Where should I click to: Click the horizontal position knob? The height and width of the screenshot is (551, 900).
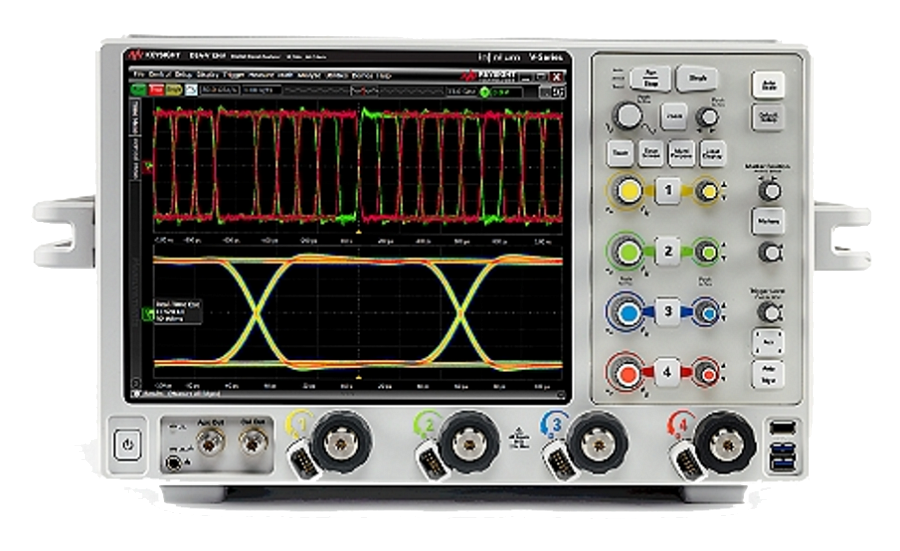(x=707, y=117)
